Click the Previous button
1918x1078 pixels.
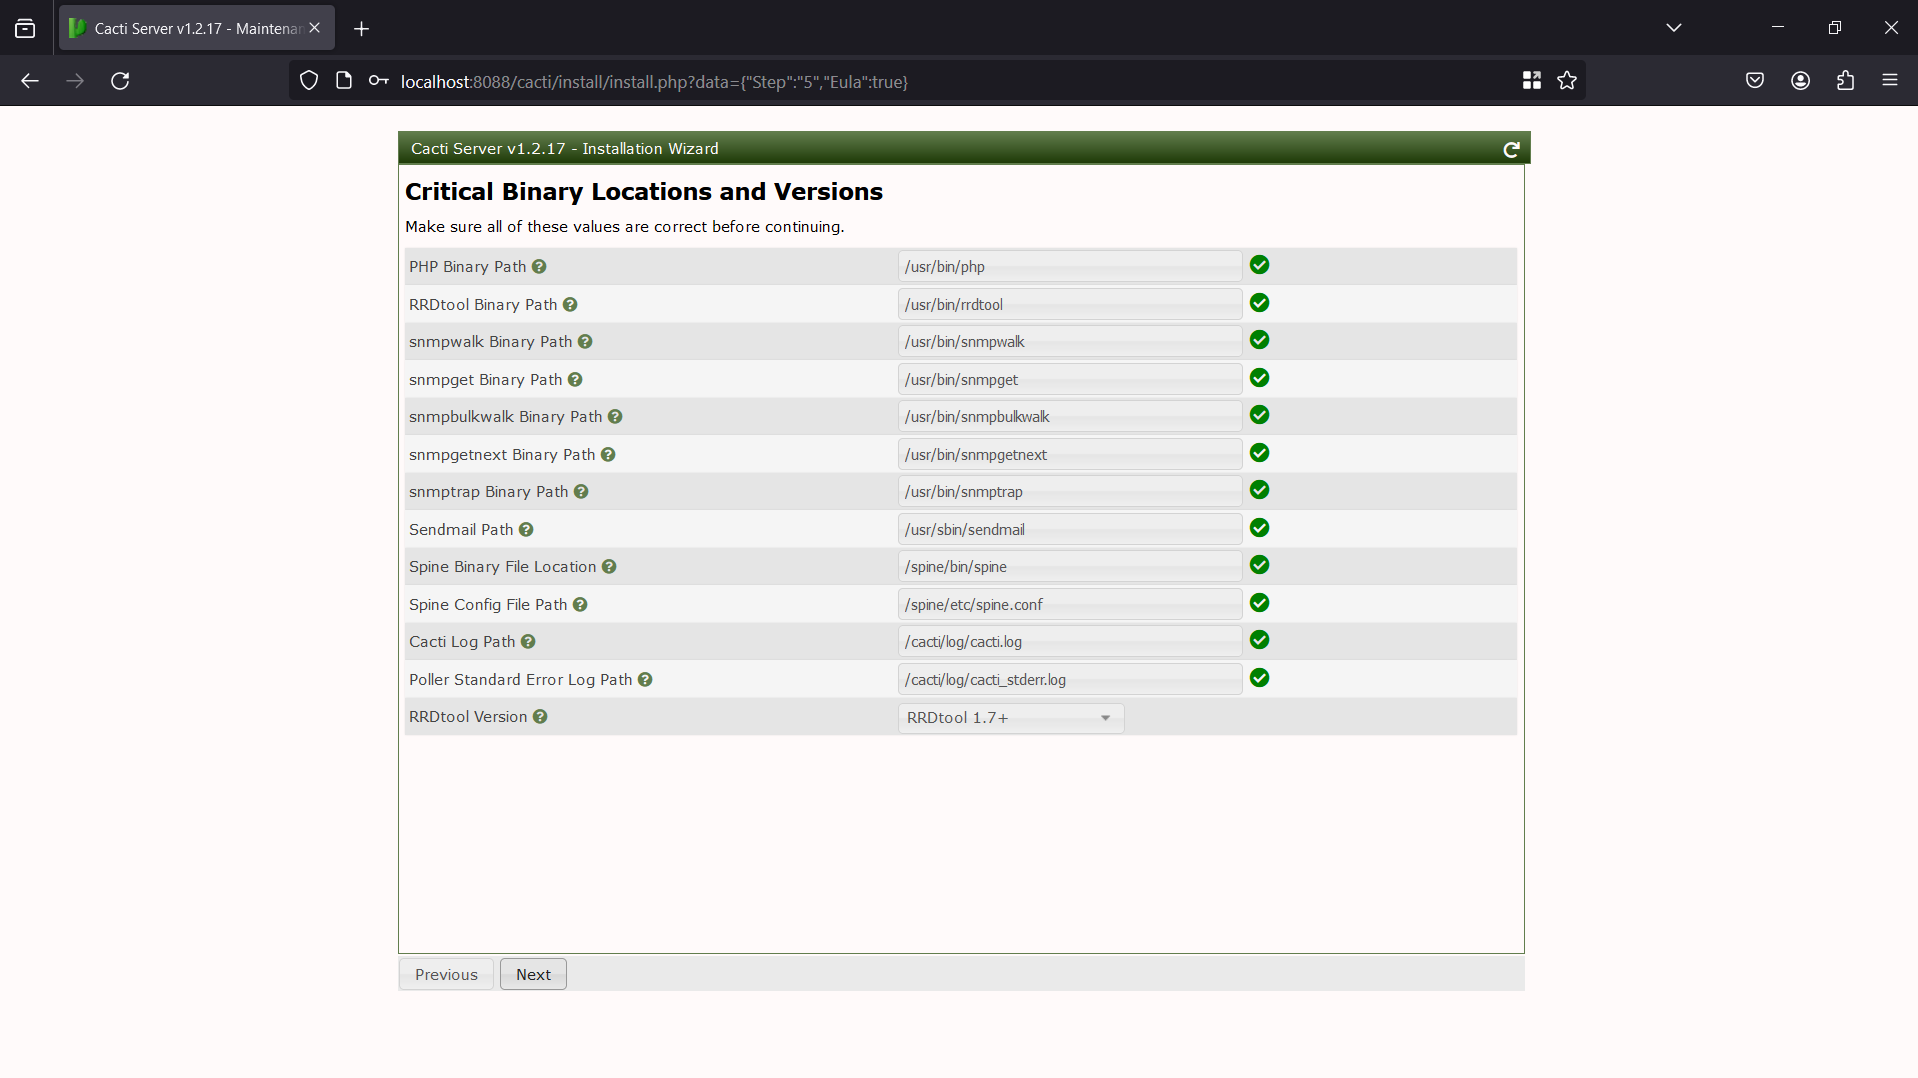pyautogui.click(x=446, y=975)
